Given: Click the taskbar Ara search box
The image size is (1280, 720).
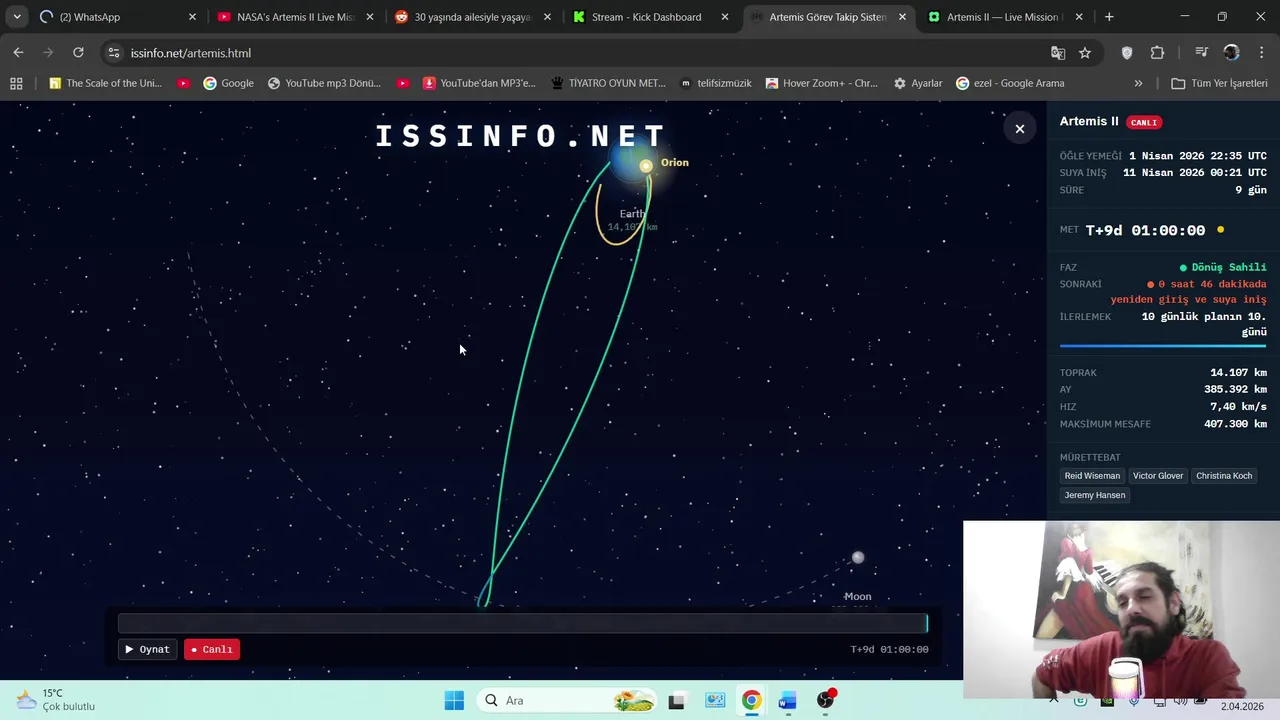Looking at the screenshot, I should pos(567,700).
